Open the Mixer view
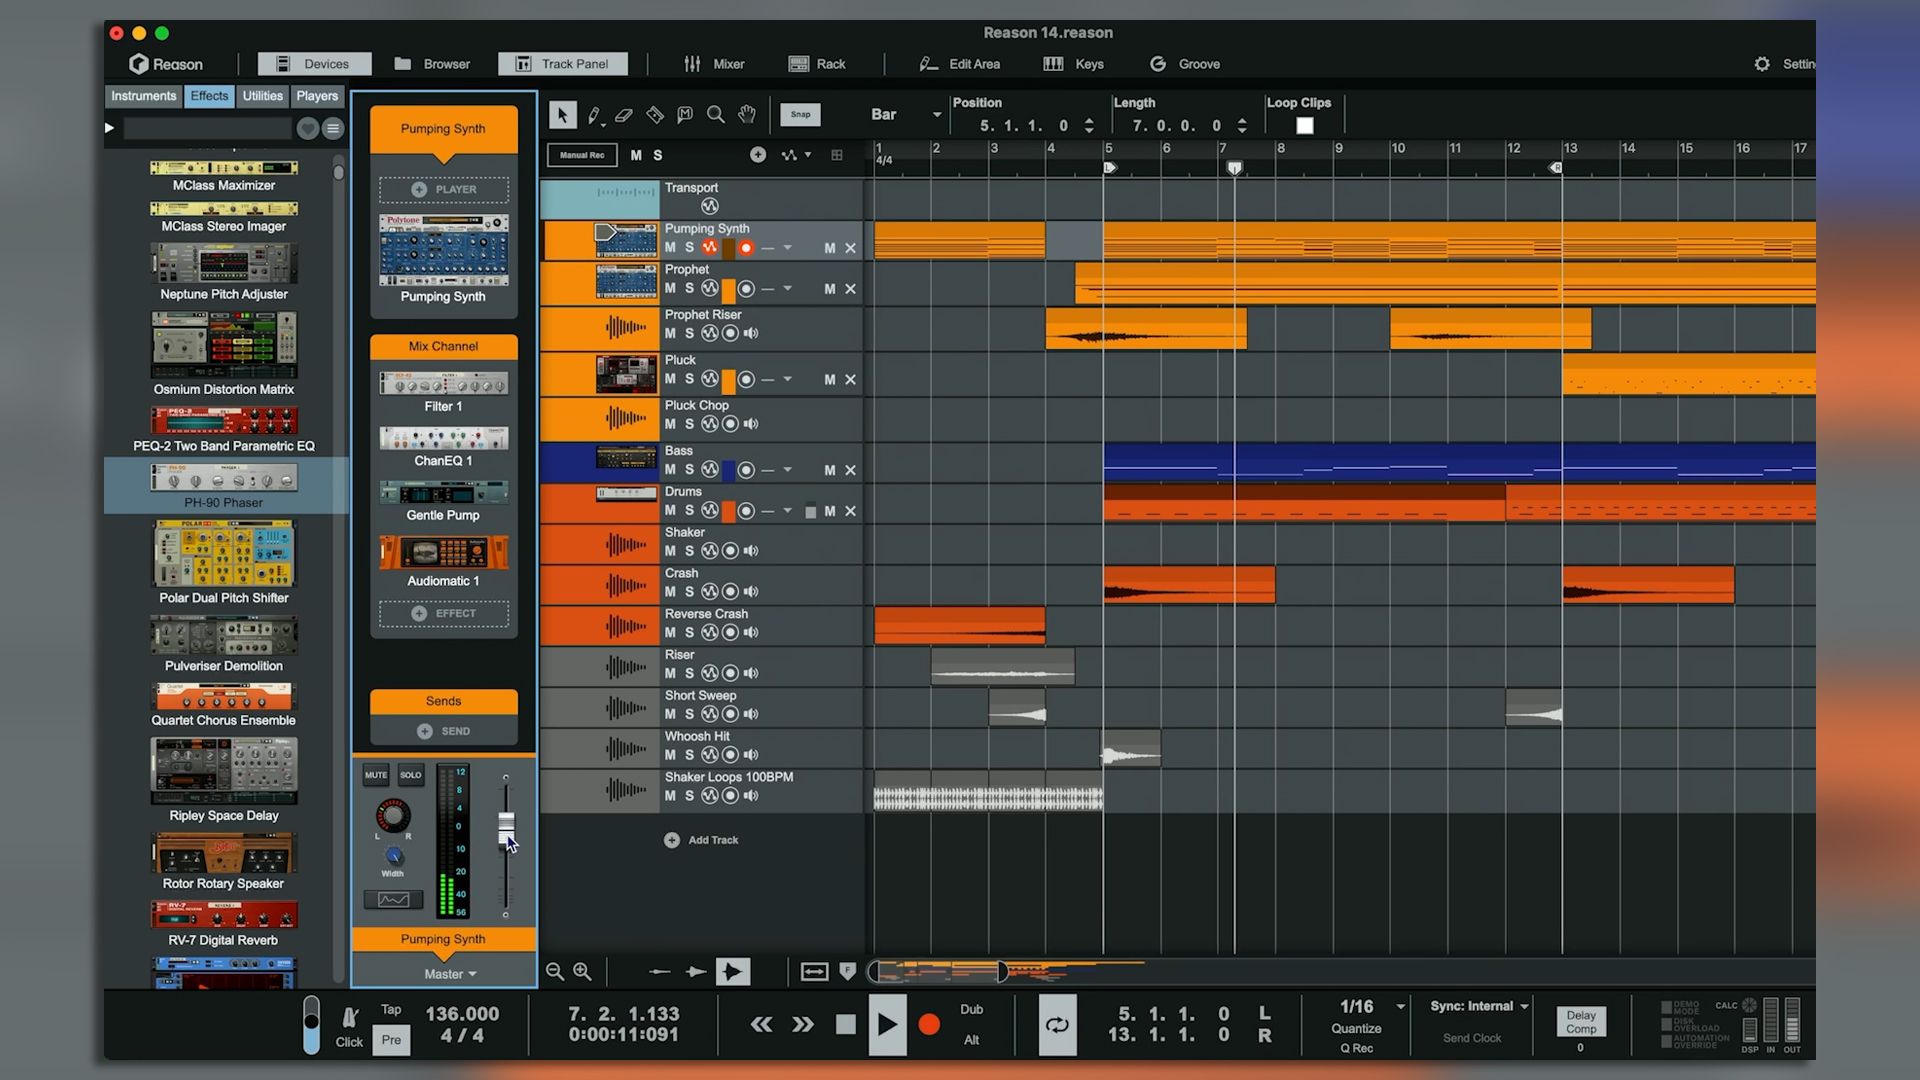Screen dimensions: 1920x1080 (726, 63)
